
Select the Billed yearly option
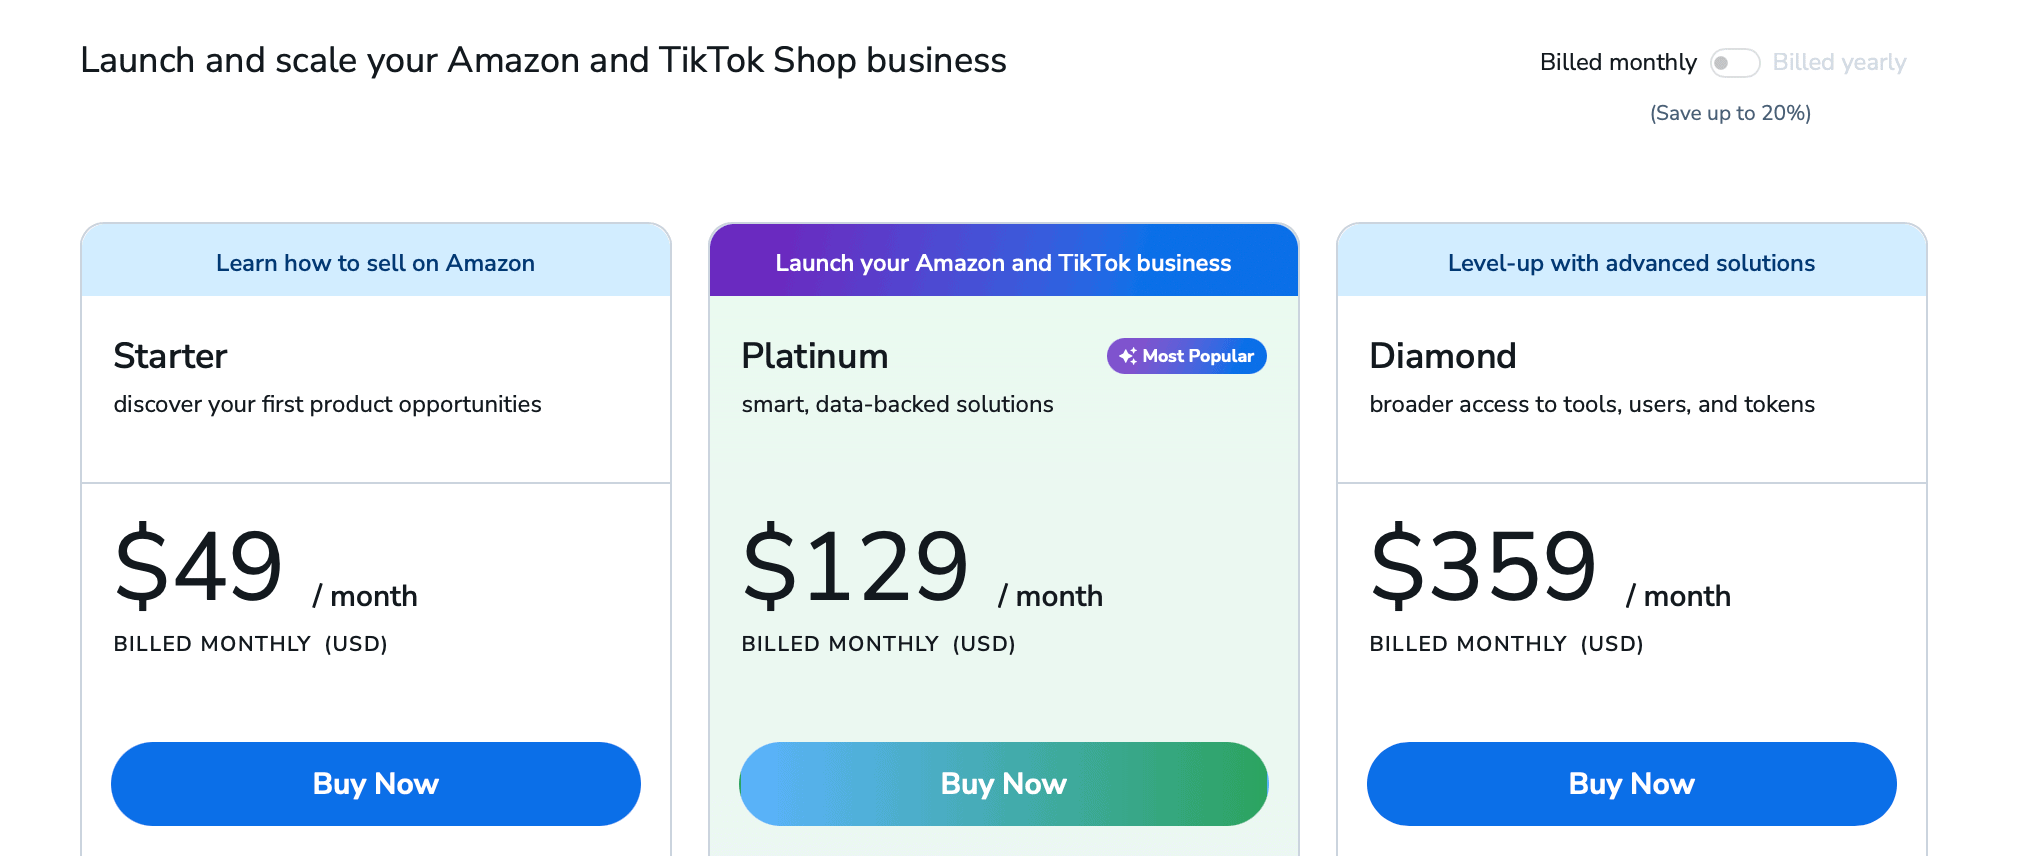[1838, 63]
